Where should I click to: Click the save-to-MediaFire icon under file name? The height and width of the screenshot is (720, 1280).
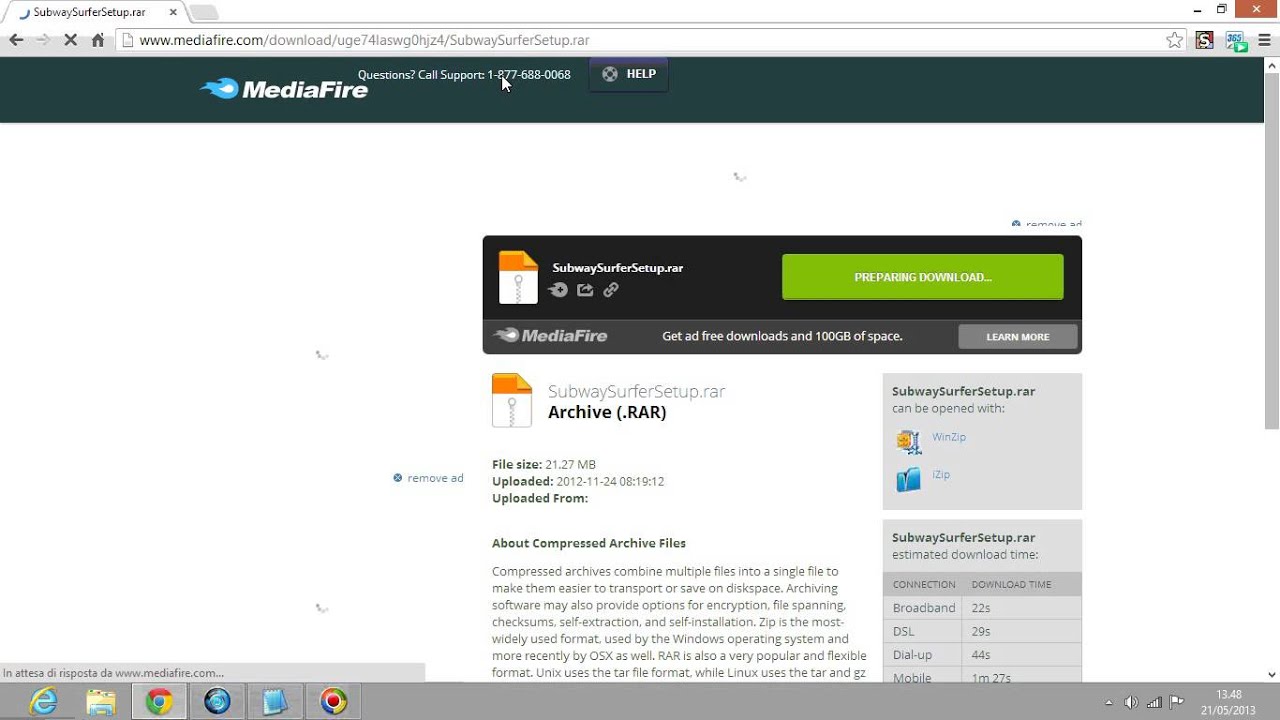(x=559, y=290)
